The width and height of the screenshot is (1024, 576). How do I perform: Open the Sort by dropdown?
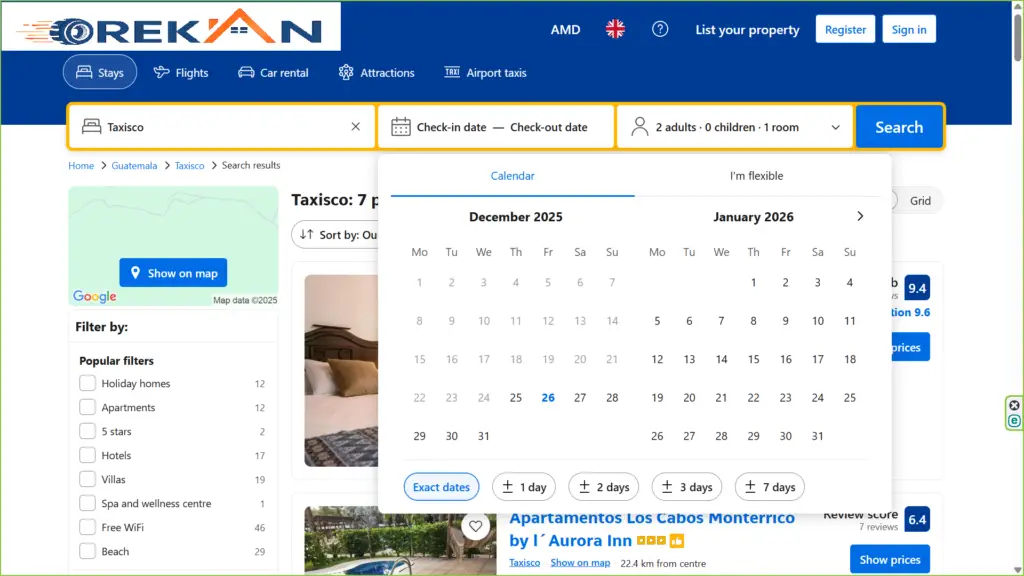(336, 235)
